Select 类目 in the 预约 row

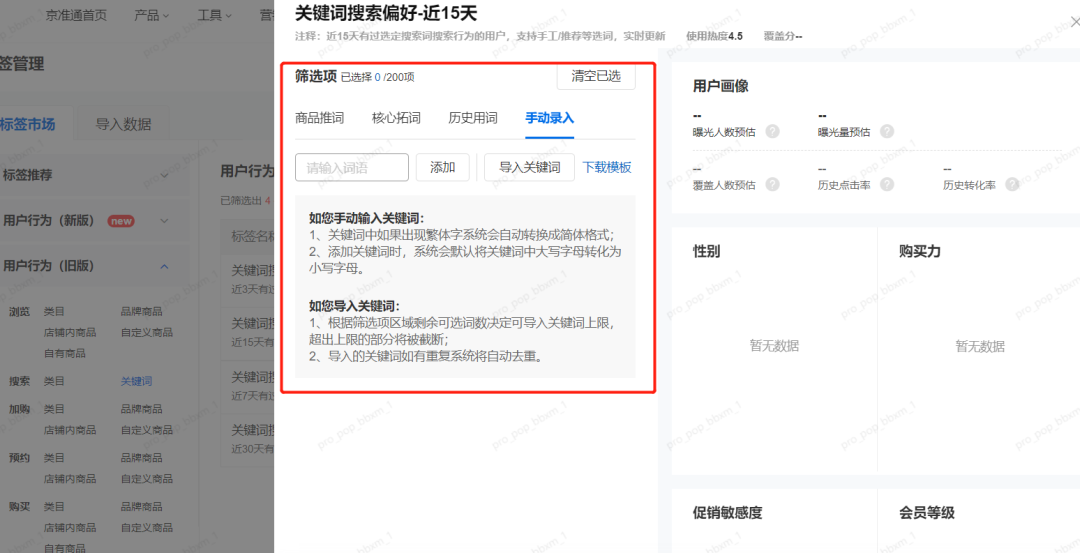click(x=54, y=458)
